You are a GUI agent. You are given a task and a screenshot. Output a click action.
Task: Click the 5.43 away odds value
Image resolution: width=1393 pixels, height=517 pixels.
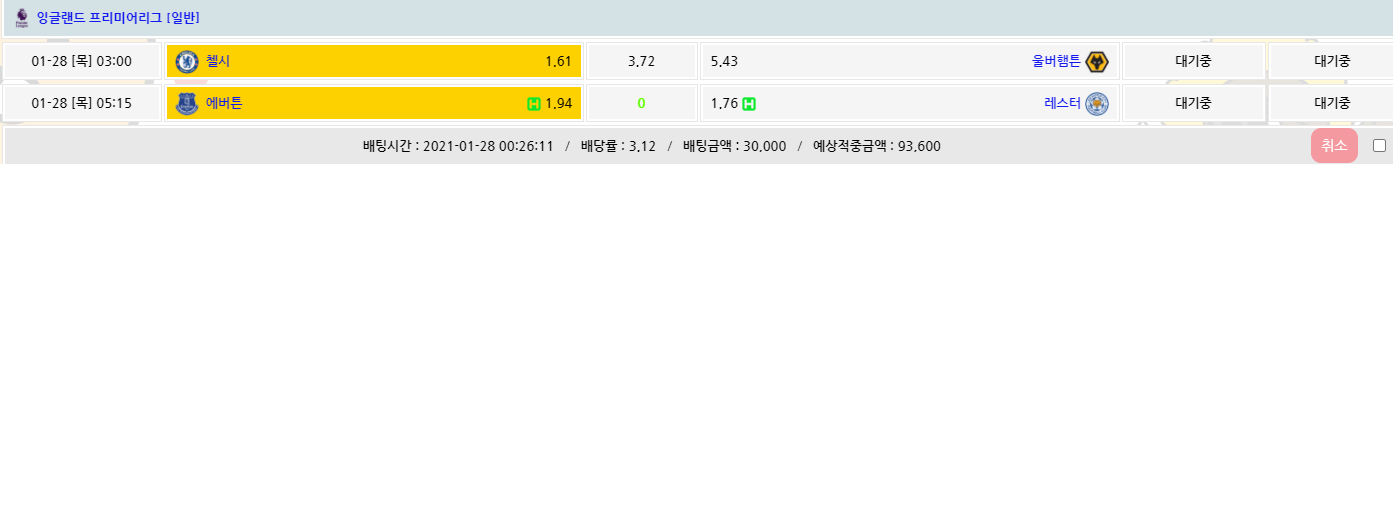(724, 62)
